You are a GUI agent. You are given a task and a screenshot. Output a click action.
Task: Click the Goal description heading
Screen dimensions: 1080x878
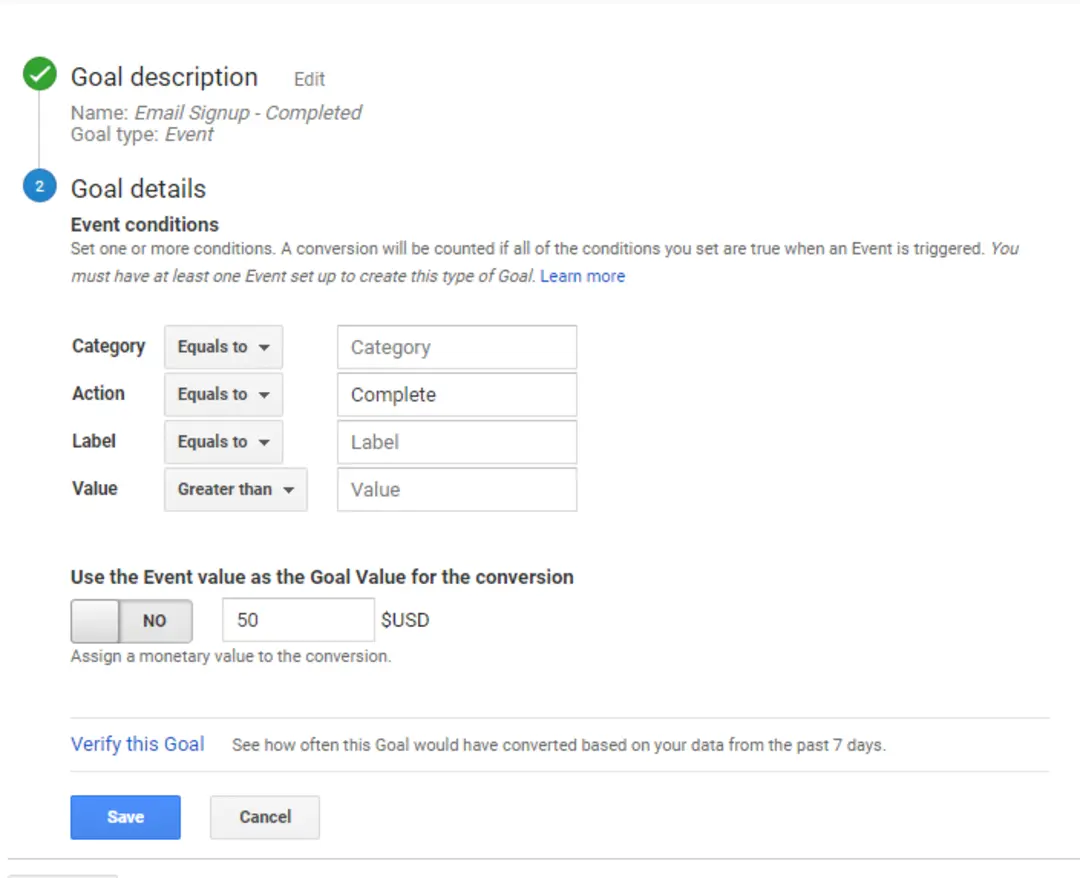coord(165,77)
